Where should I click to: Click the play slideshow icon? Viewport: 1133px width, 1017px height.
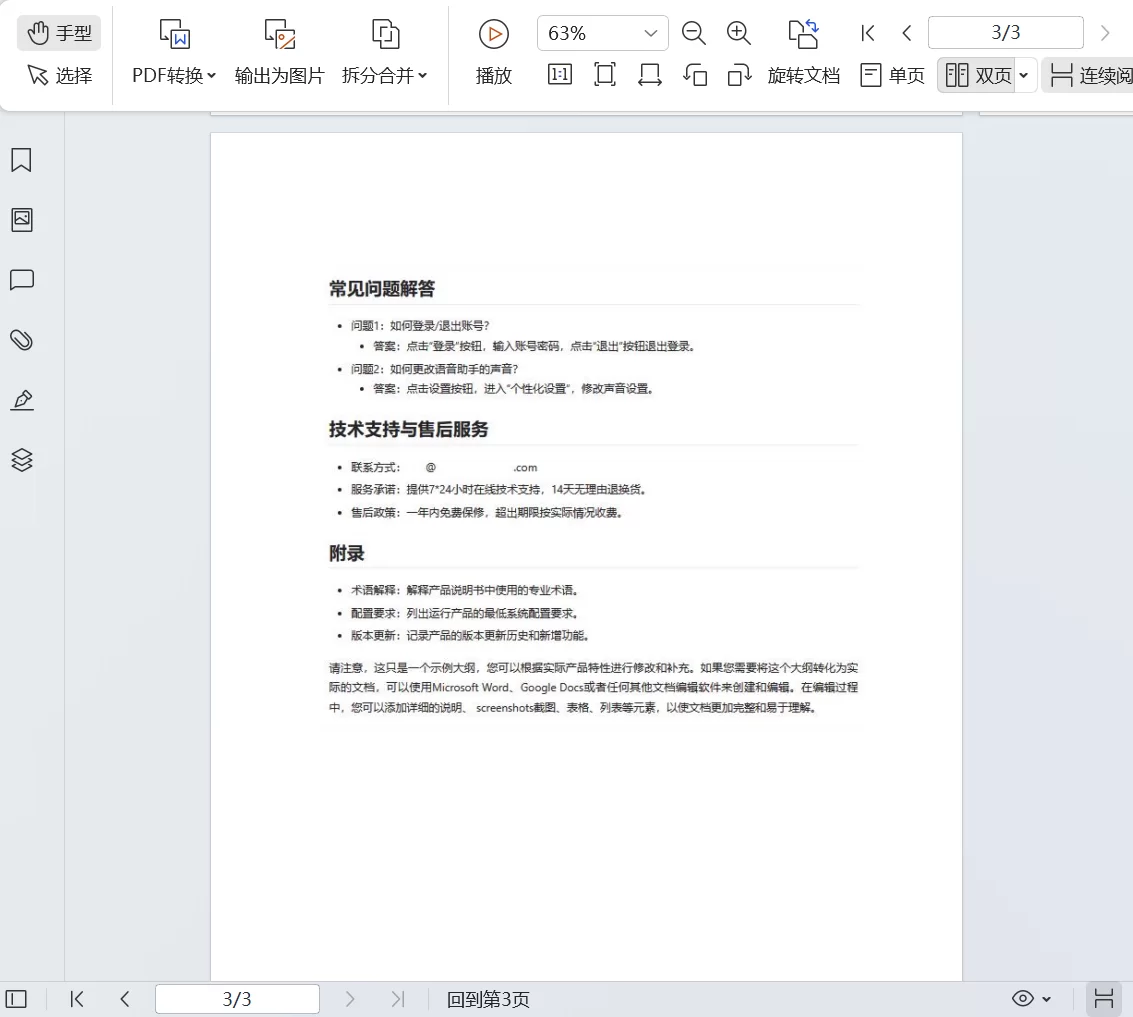coord(493,34)
